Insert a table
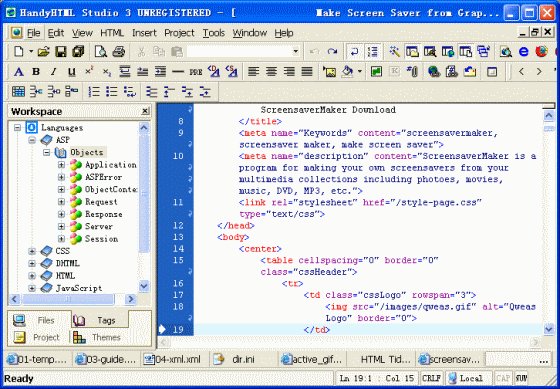This screenshot has height=389, width=560. tap(18, 91)
